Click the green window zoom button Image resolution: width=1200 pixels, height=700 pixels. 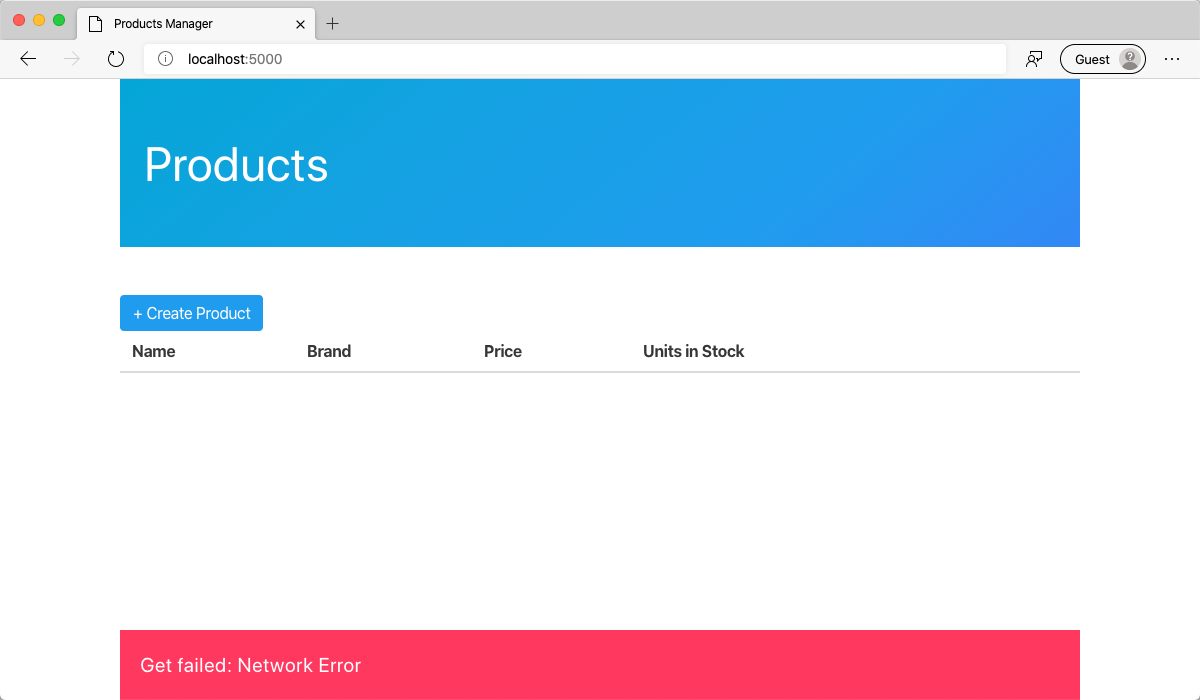[x=59, y=20]
